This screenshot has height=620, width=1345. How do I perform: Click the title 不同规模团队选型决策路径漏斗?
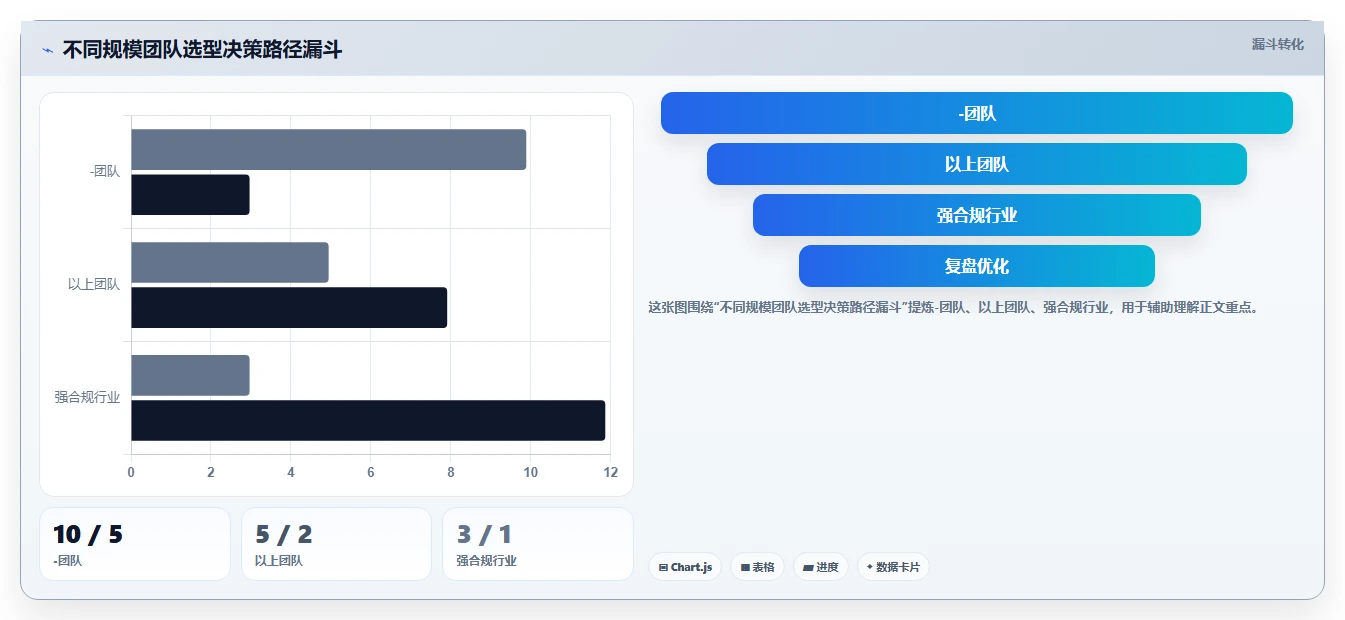[x=202, y=50]
